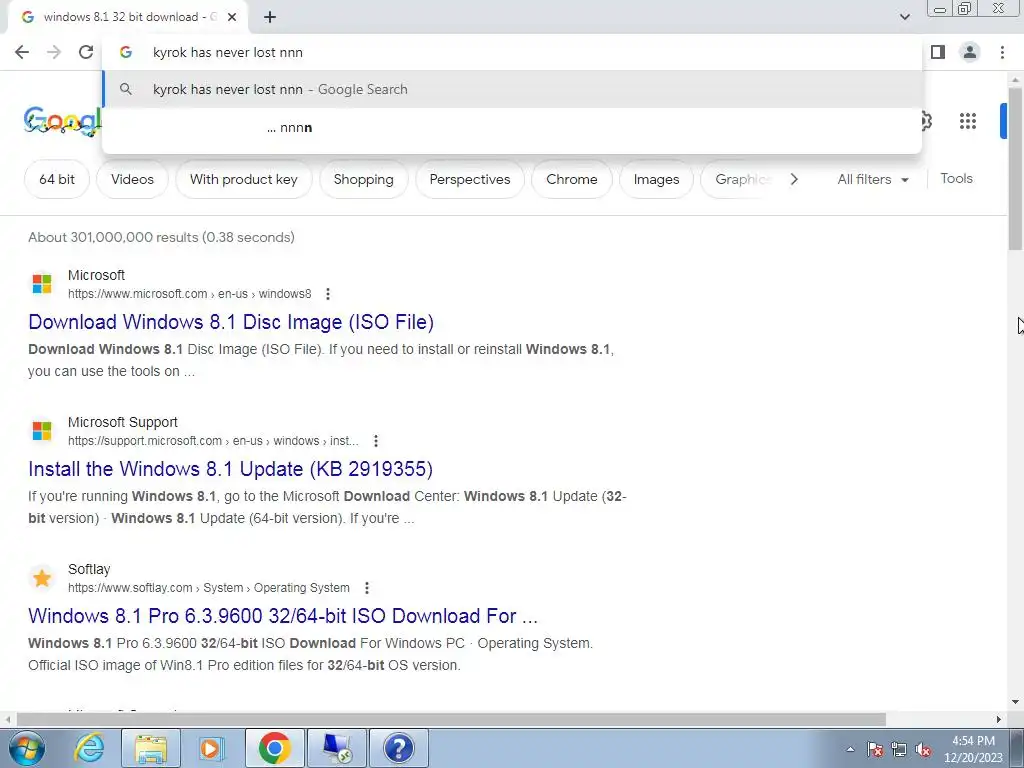Image resolution: width=1024 pixels, height=768 pixels.
Task: Click the horizontal scrollbar thumb
Action: point(451,719)
